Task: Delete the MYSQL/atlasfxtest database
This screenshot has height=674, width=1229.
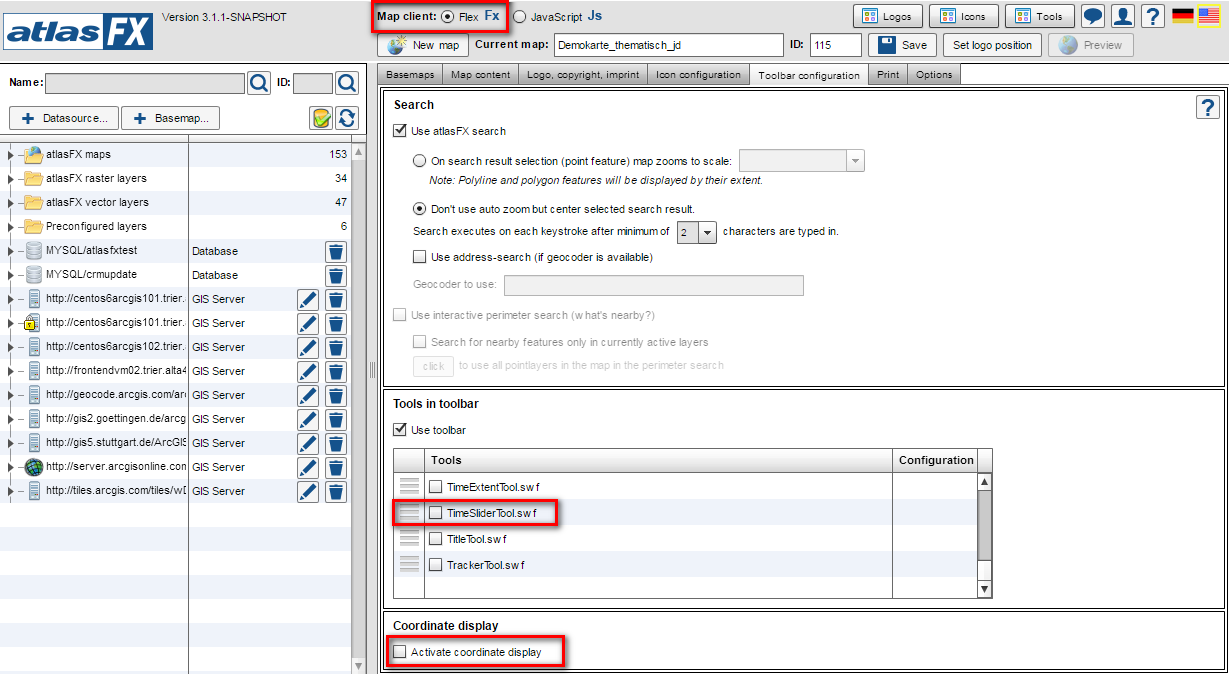Action: pos(336,251)
